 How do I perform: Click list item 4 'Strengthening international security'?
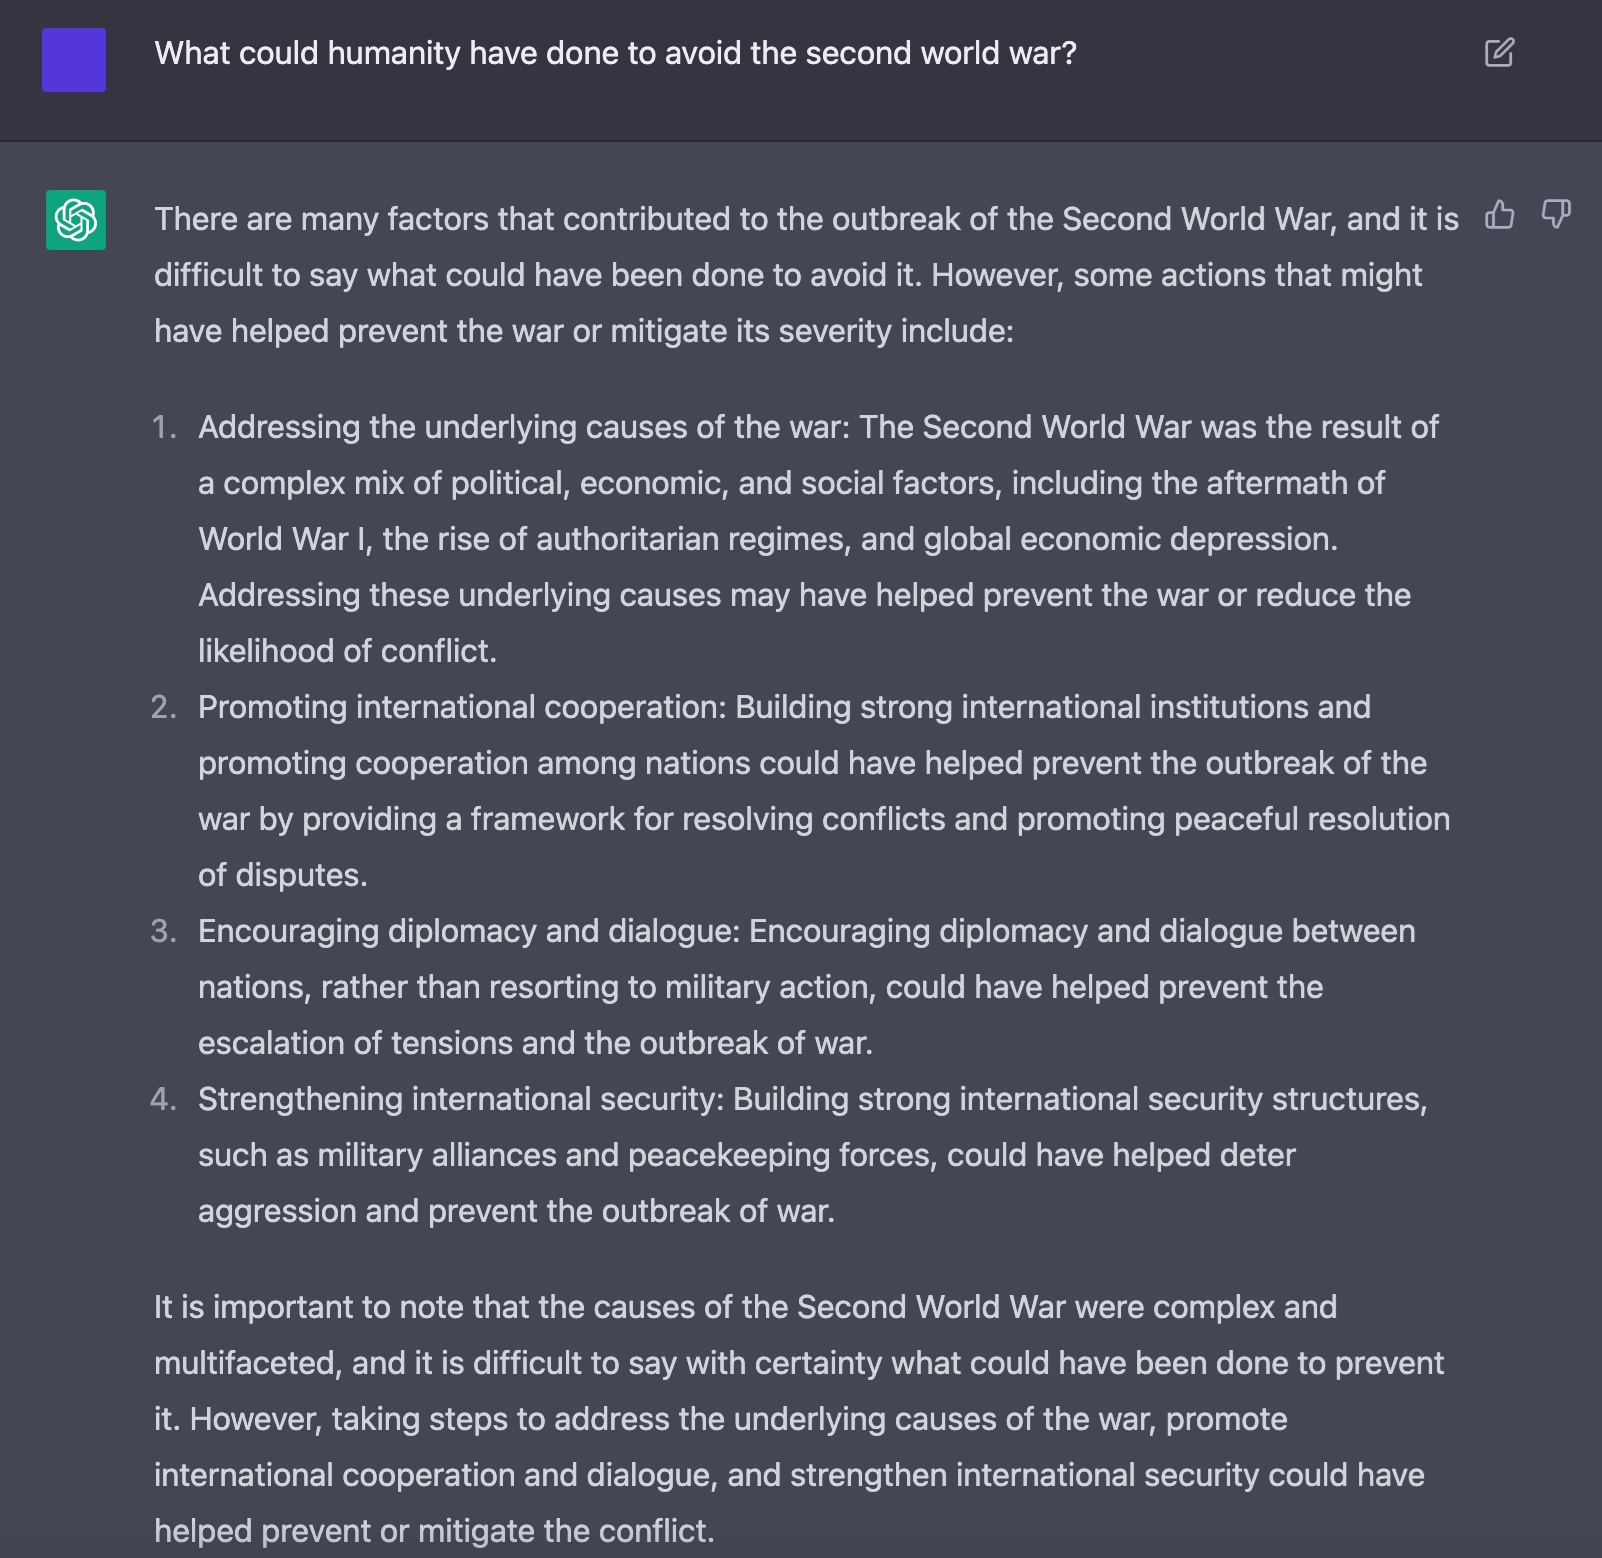pyautogui.click(x=812, y=1155)
